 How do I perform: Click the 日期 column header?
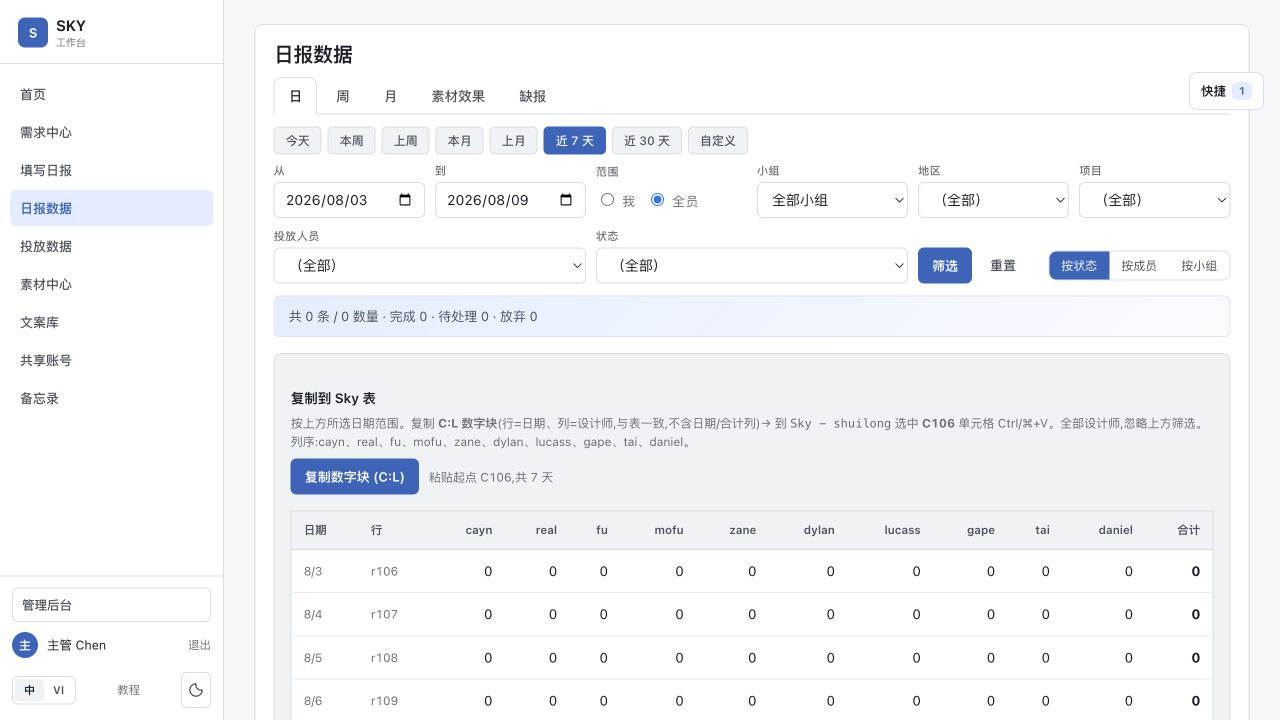point(315,530)
